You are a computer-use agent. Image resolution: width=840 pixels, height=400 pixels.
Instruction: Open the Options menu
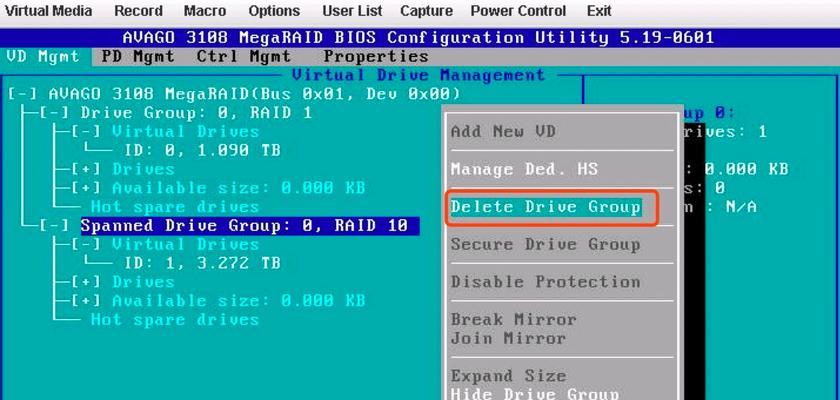coord(274,11)
